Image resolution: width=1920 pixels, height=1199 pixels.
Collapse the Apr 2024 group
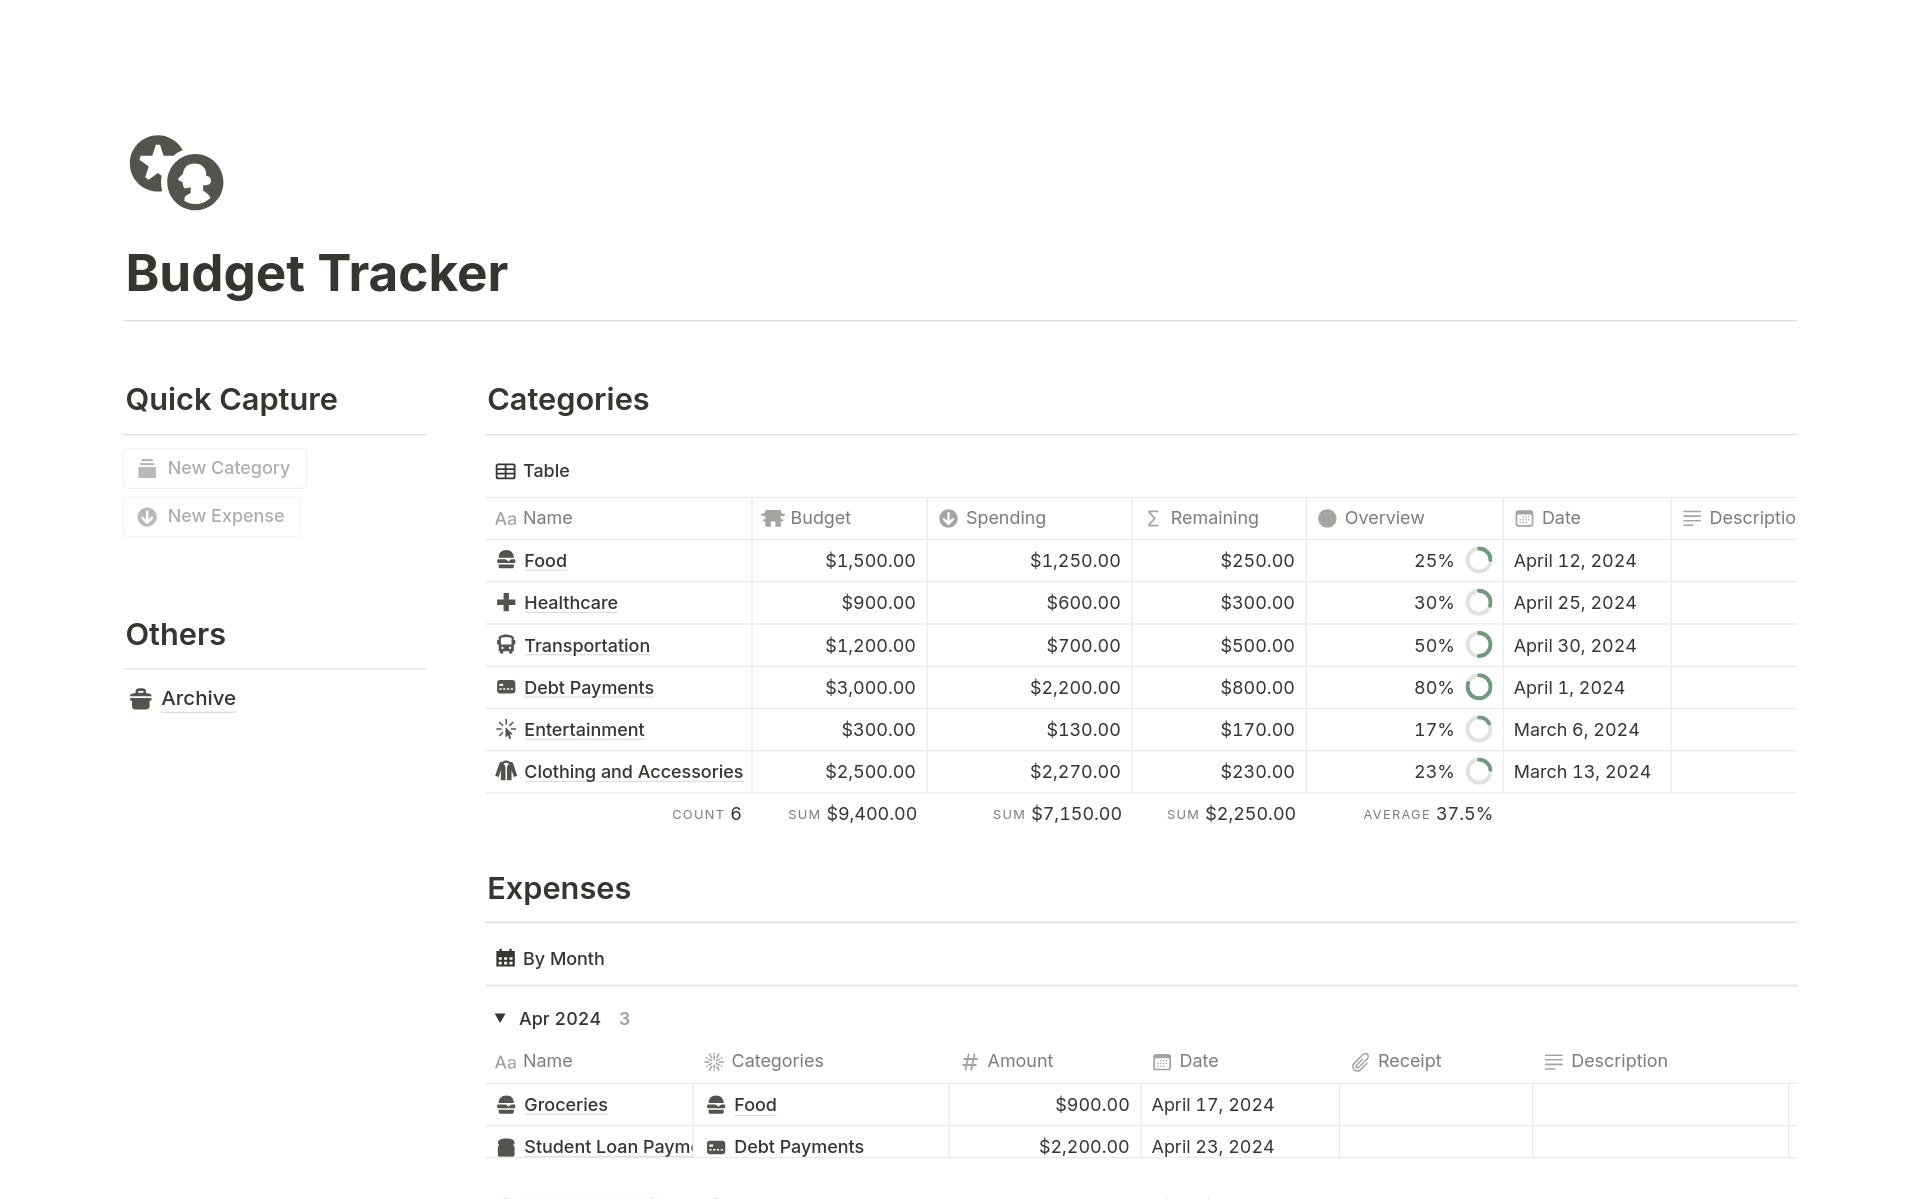(x=500, y=1018)
